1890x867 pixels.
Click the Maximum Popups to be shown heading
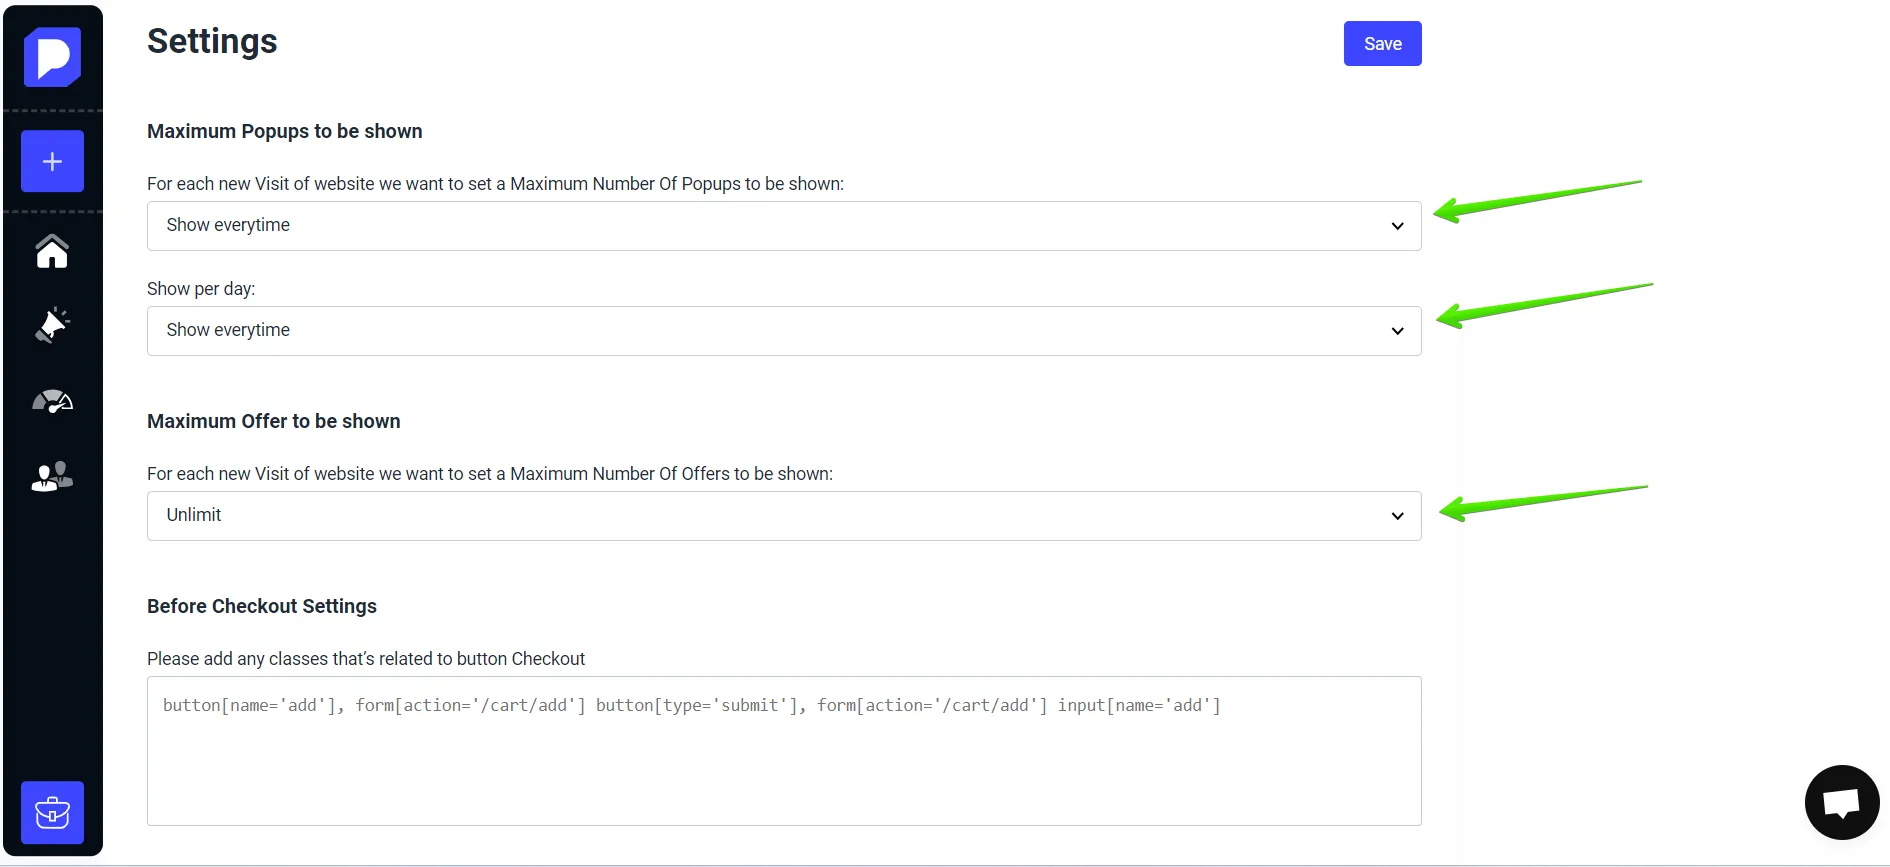pos(285,131)
